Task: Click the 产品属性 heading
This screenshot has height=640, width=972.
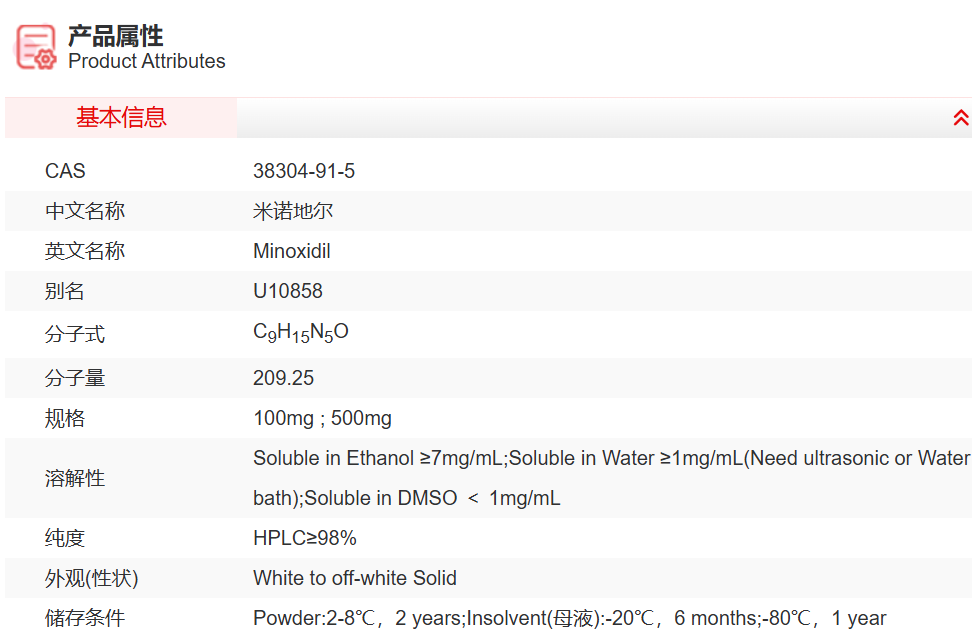Action: 116,37
